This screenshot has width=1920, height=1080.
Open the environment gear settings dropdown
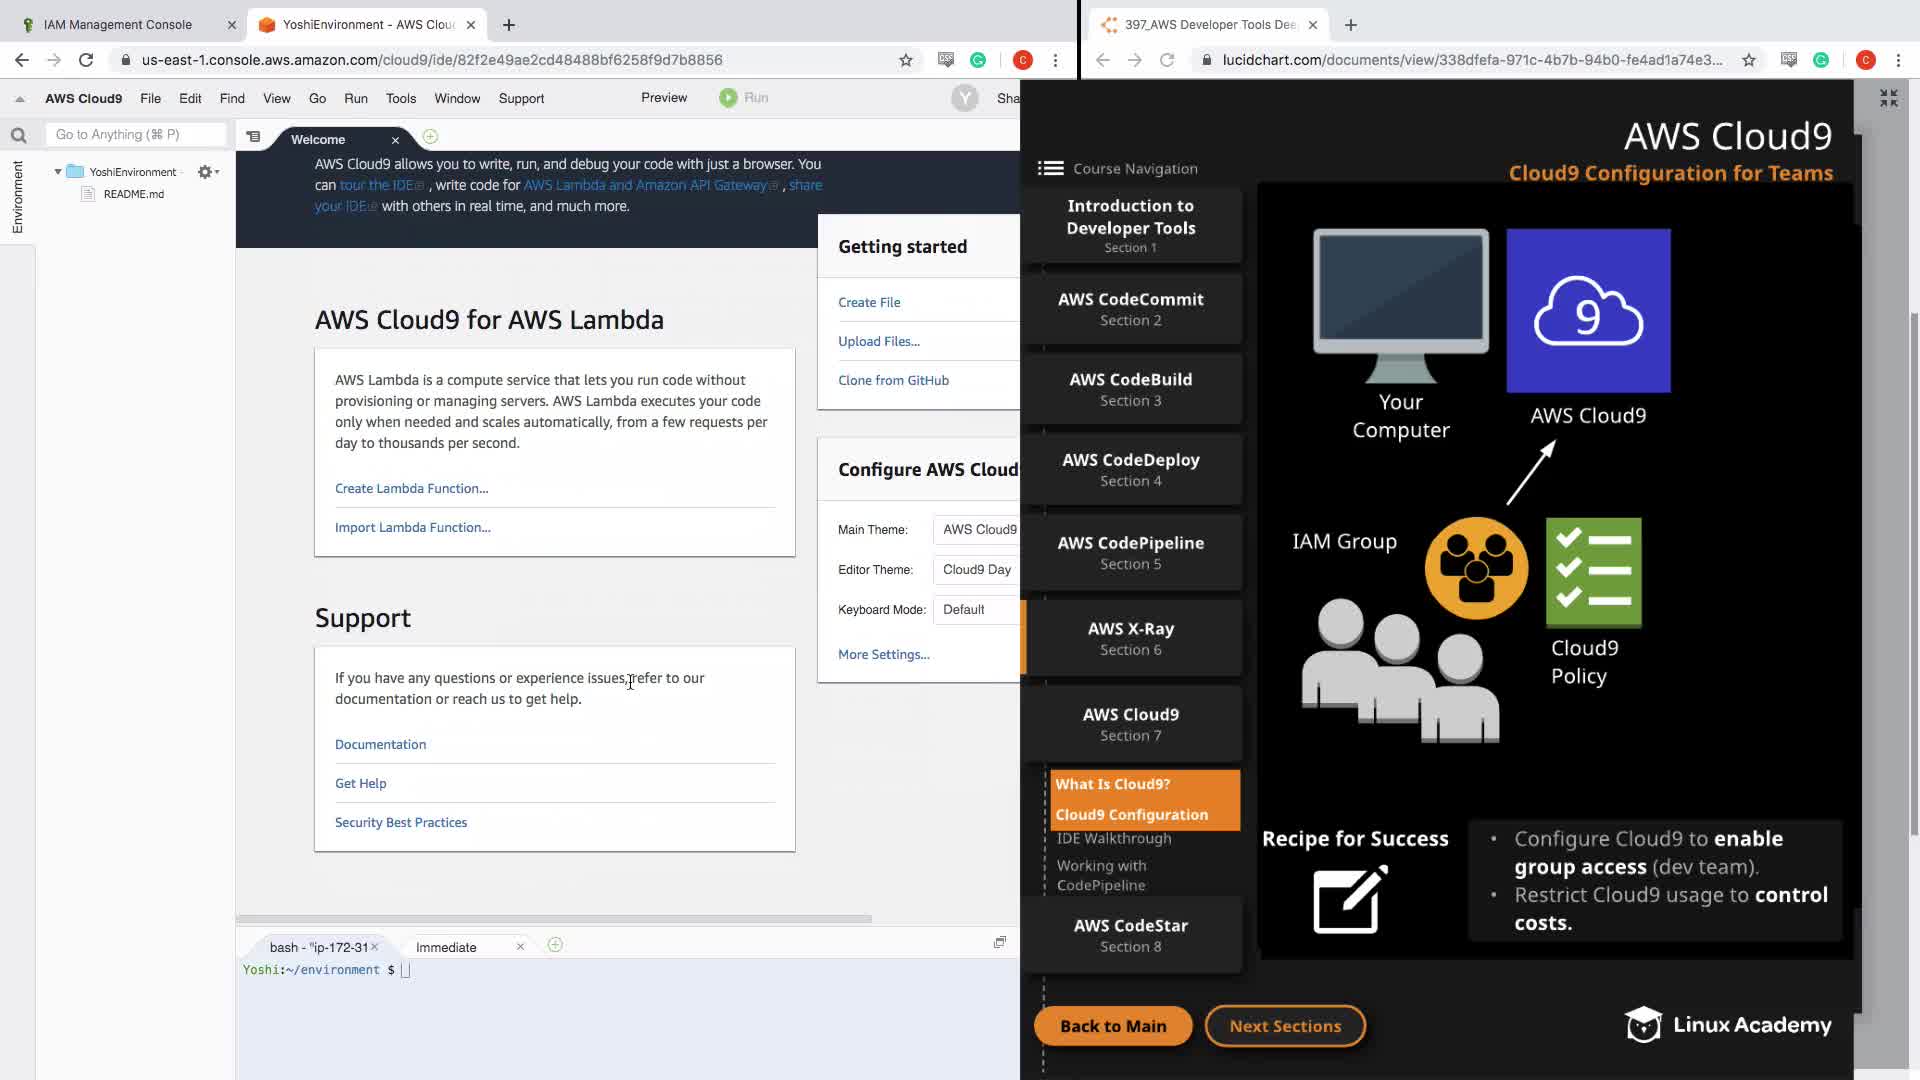[x=207, y=172]
